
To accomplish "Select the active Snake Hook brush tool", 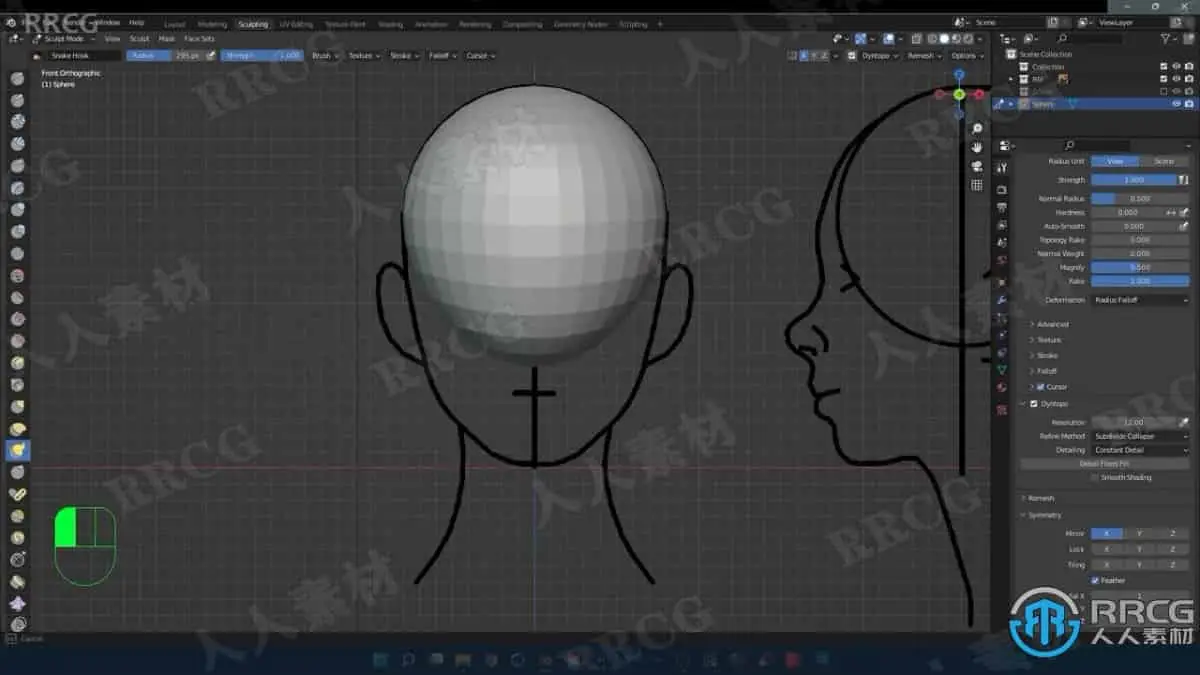I will point(17,451).
